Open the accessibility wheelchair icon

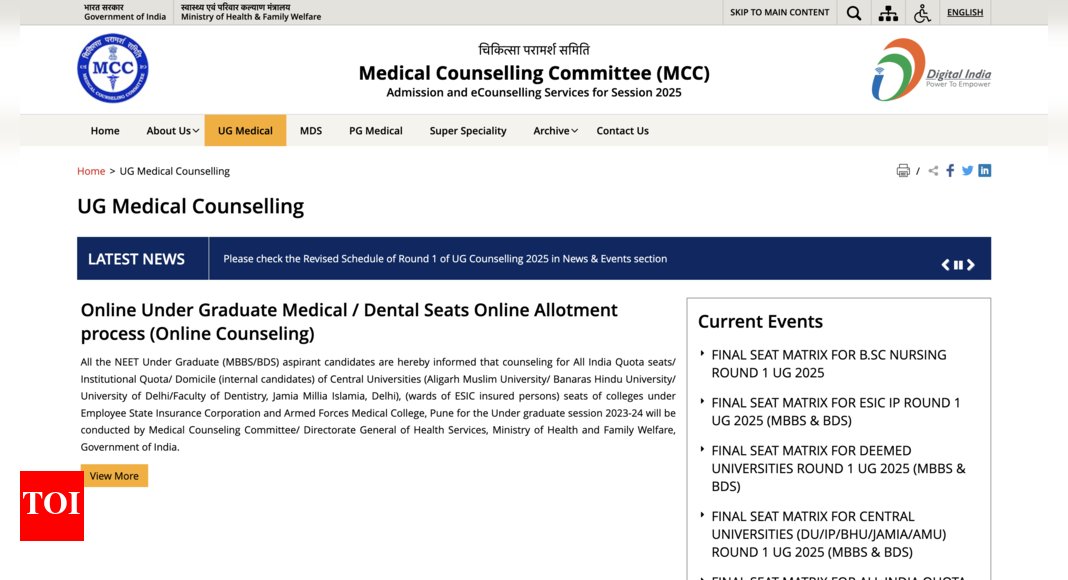922,13
